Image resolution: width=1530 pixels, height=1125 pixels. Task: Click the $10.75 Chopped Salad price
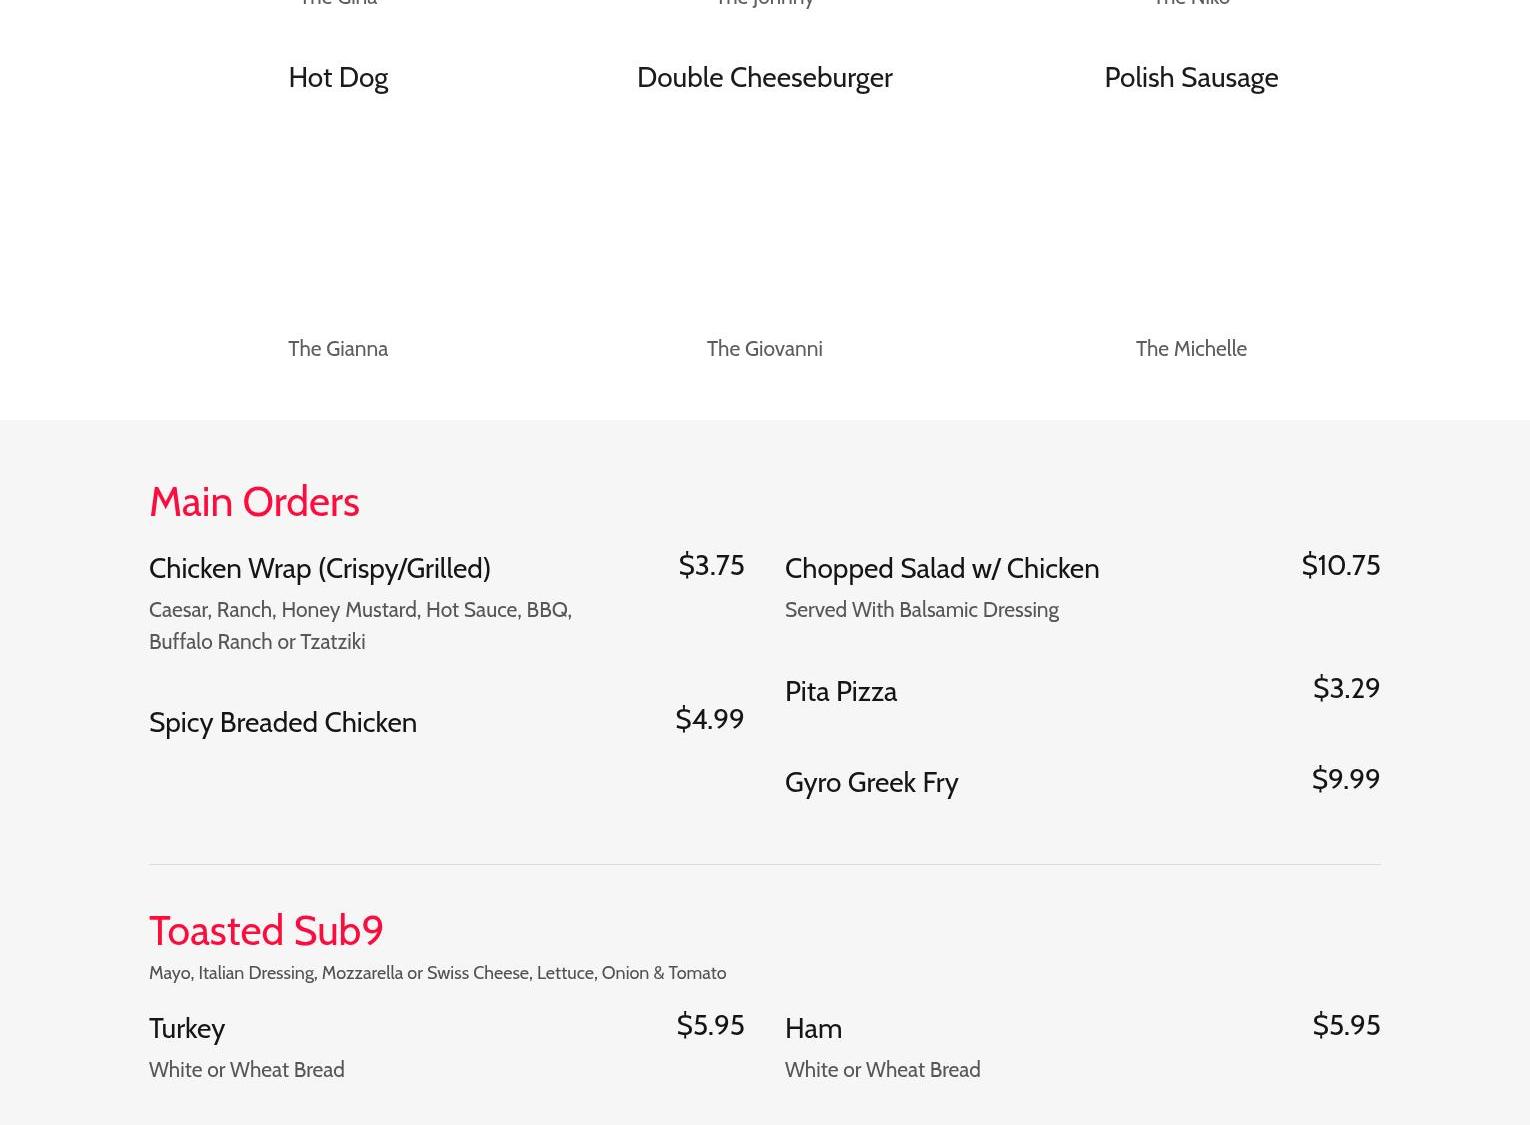(x=1340, y=565)
